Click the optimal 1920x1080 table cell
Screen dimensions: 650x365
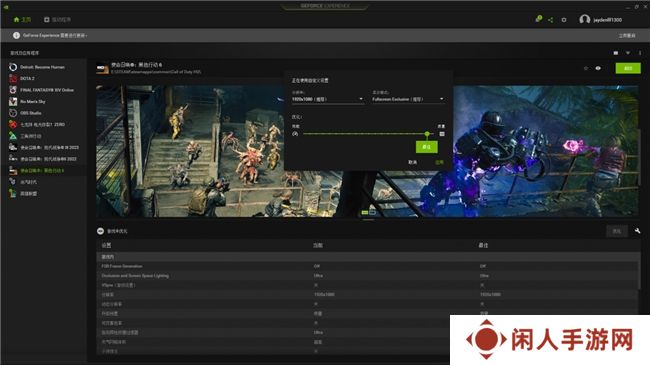tap(490, 294)
